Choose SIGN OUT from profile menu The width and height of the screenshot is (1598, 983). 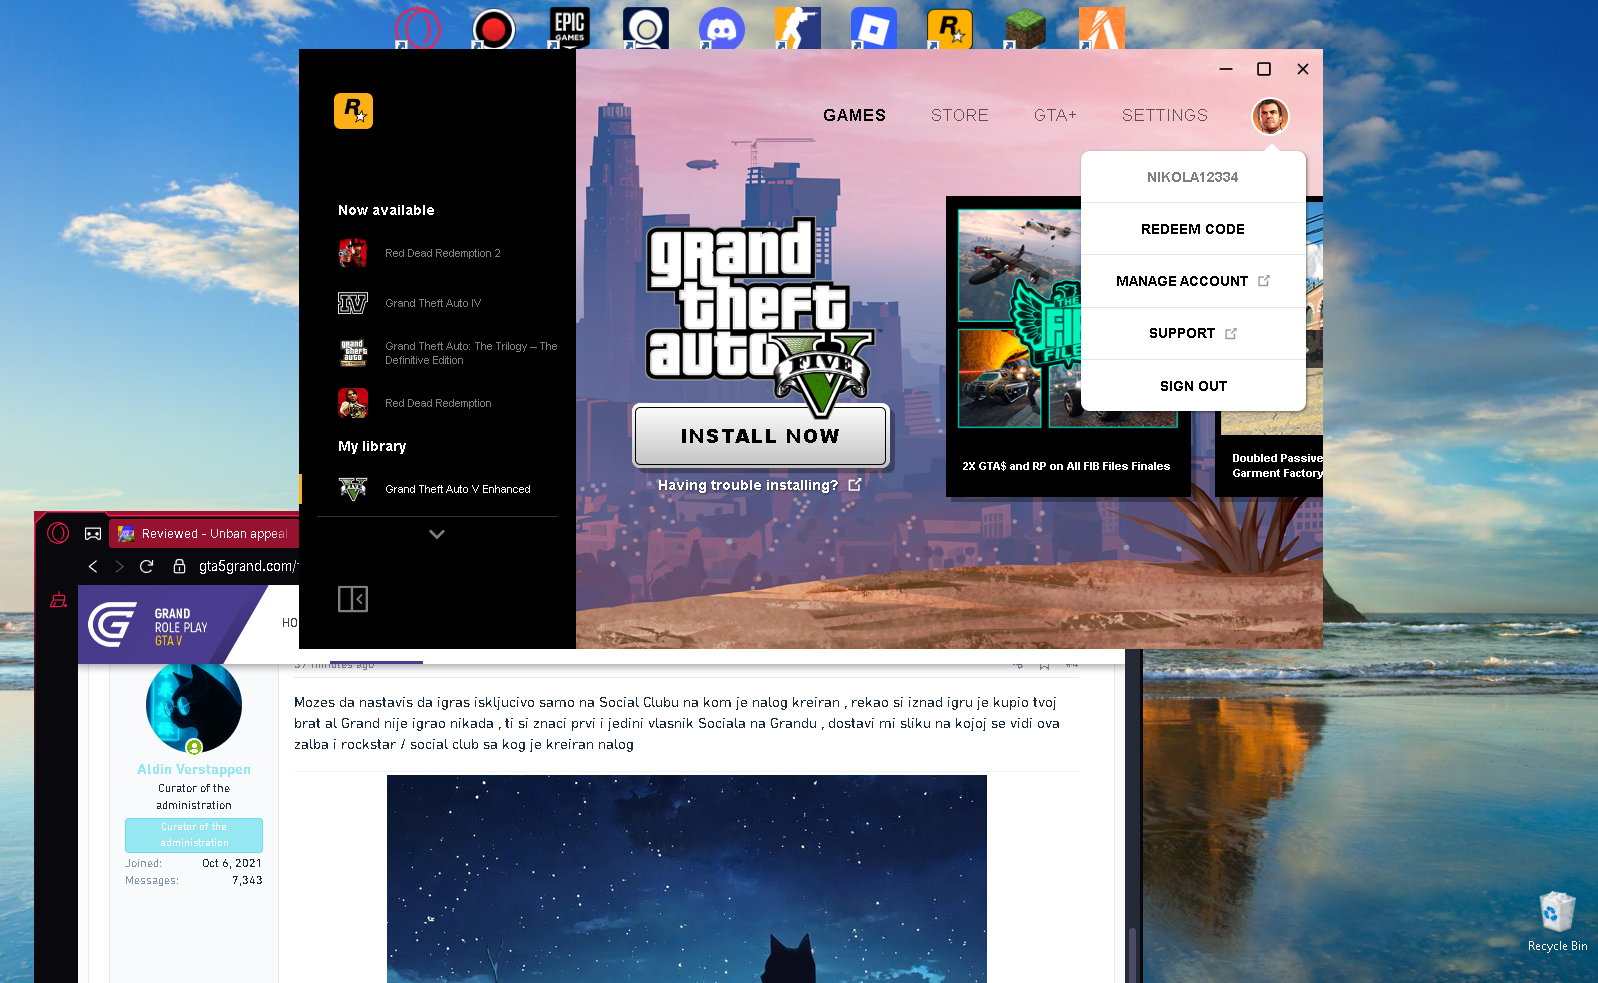[1193, 386]
